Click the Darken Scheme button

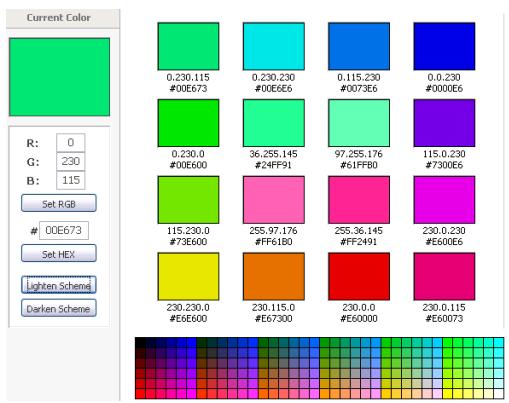point(59,308)
